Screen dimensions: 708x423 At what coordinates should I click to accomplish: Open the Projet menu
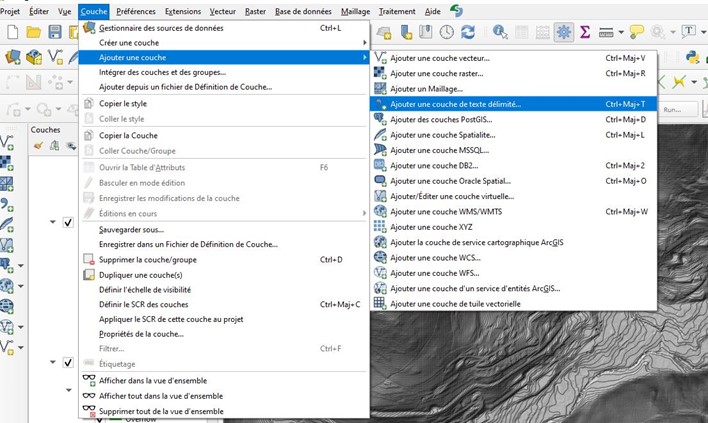click(x=10, y=11)
